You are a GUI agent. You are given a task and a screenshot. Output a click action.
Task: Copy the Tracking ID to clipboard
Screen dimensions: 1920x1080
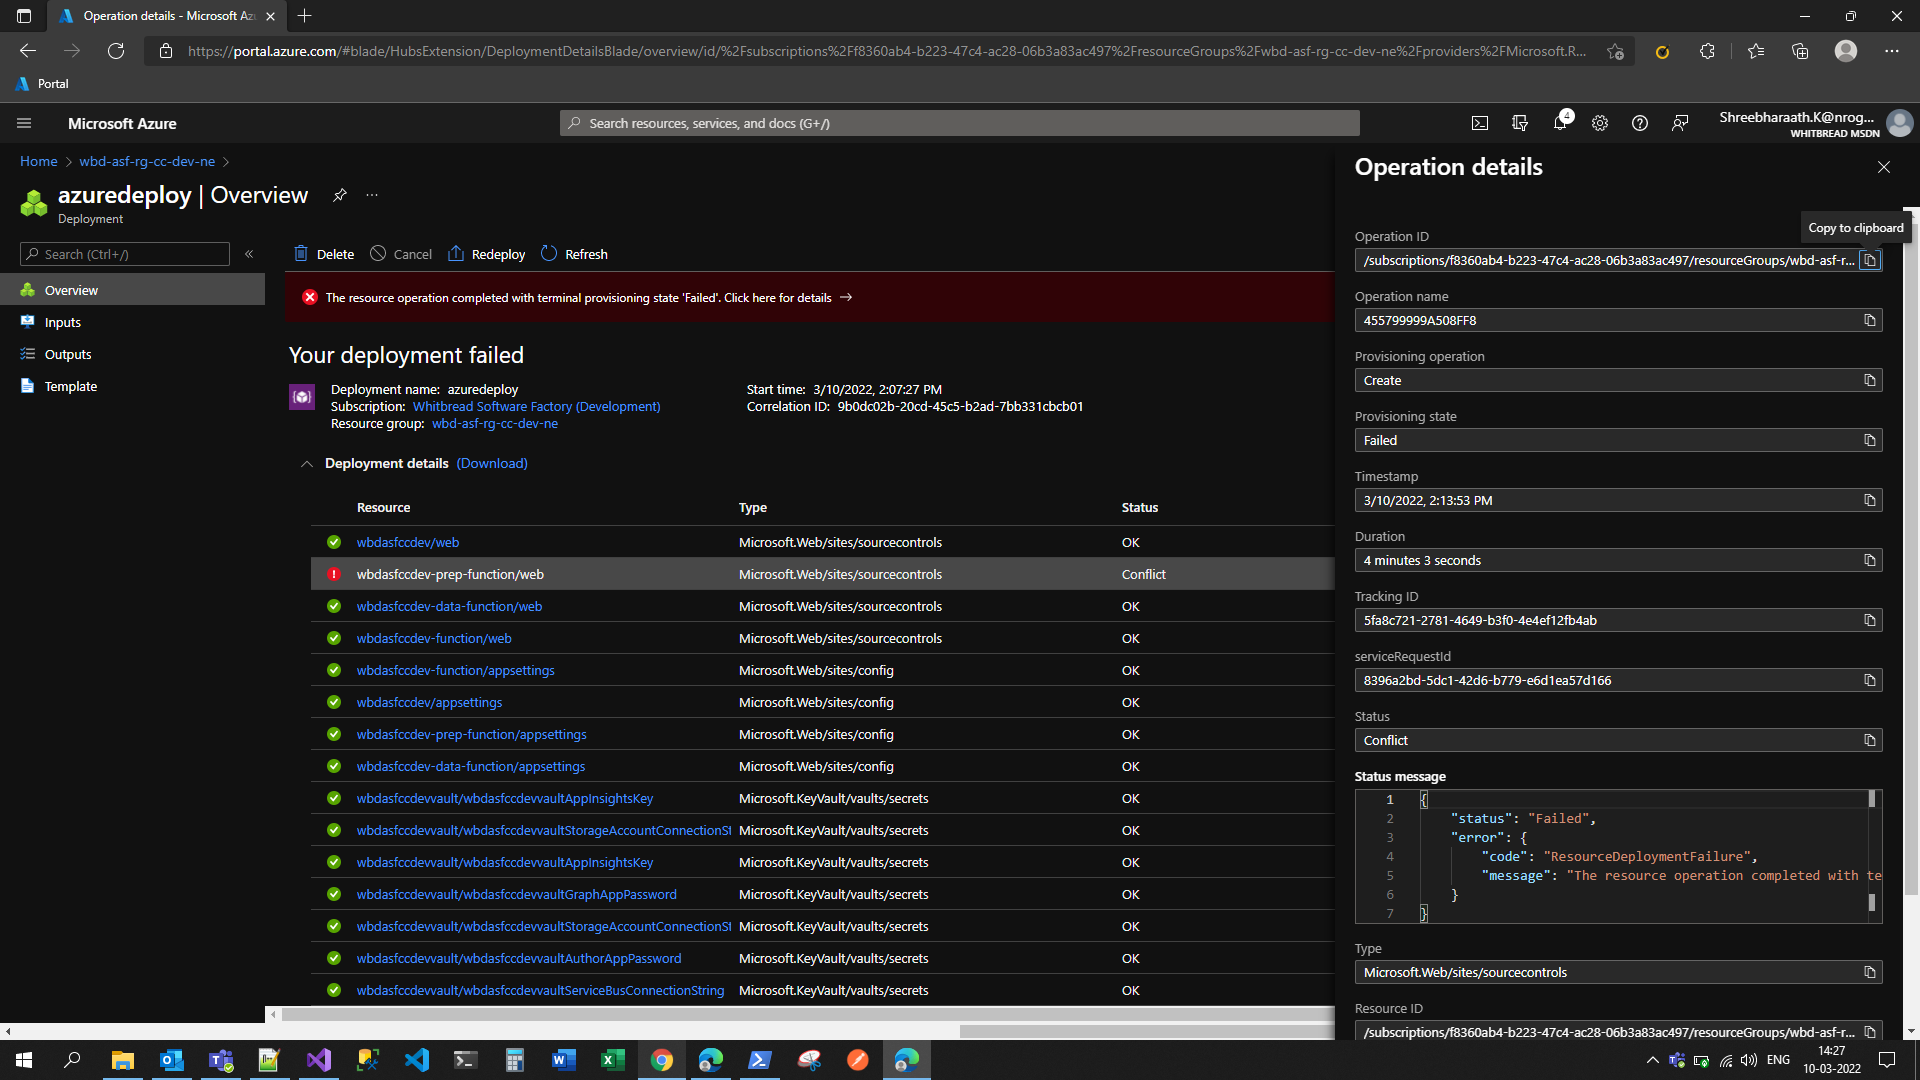pyautogui.click(x=1870, y=620)
